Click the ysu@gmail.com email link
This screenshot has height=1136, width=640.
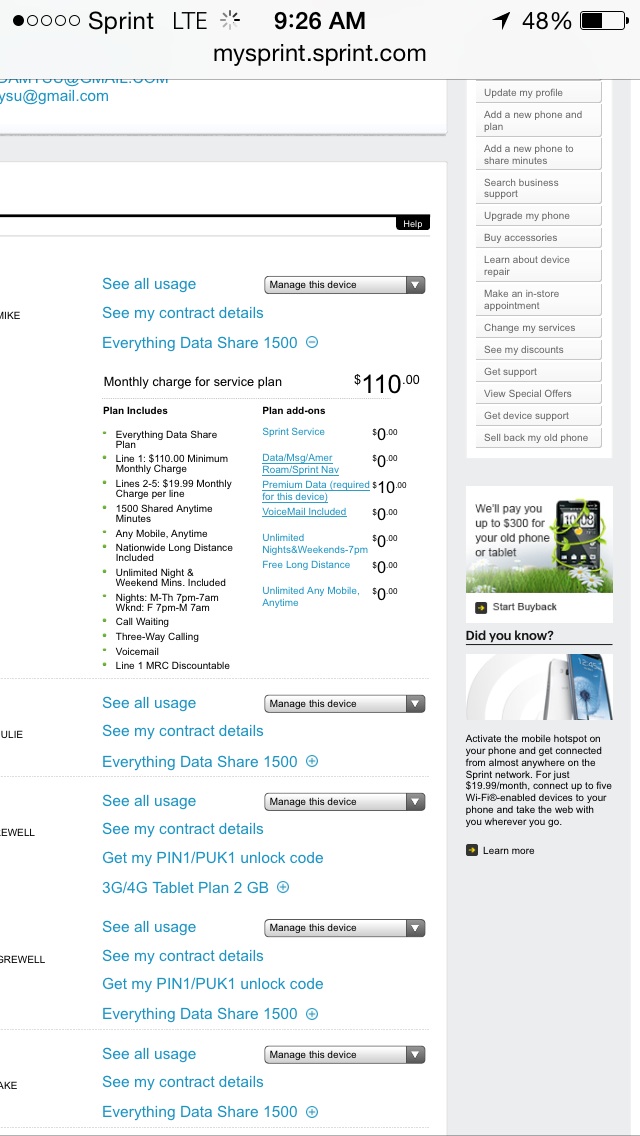pyautogui.click(x=54, y=96)
